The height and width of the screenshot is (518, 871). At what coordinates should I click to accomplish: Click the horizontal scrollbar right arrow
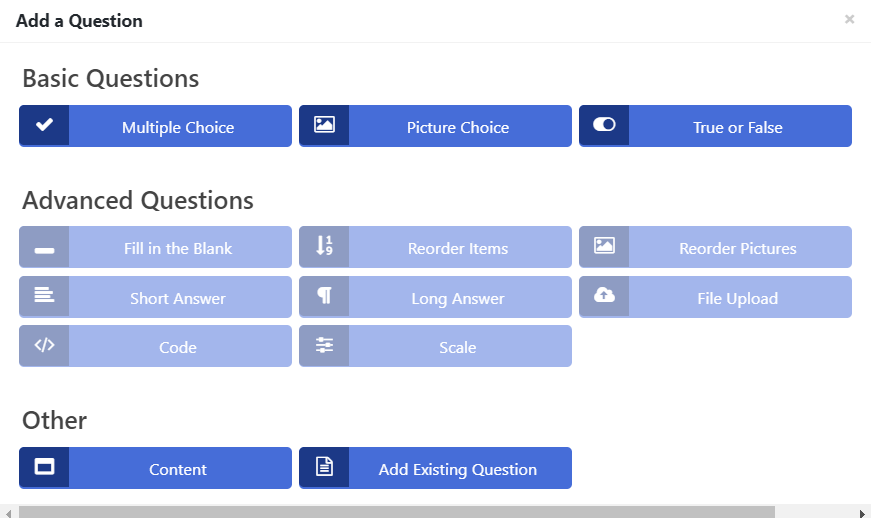coord(863,512)
